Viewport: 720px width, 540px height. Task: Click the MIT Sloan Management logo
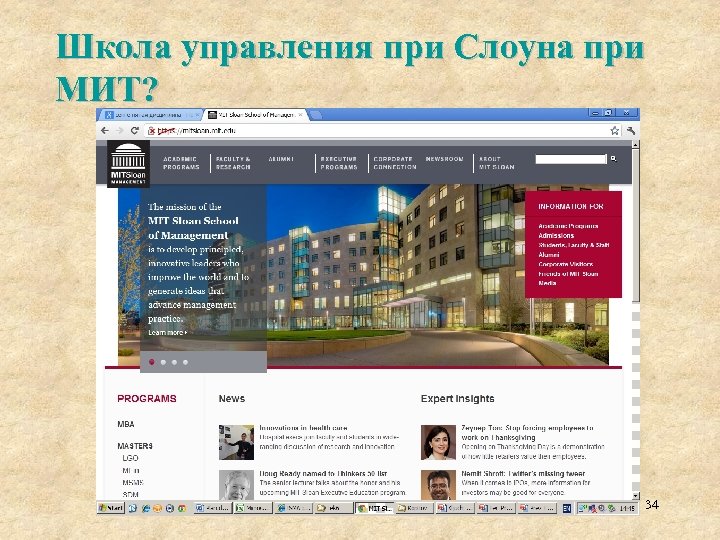[x=128, y=164]
